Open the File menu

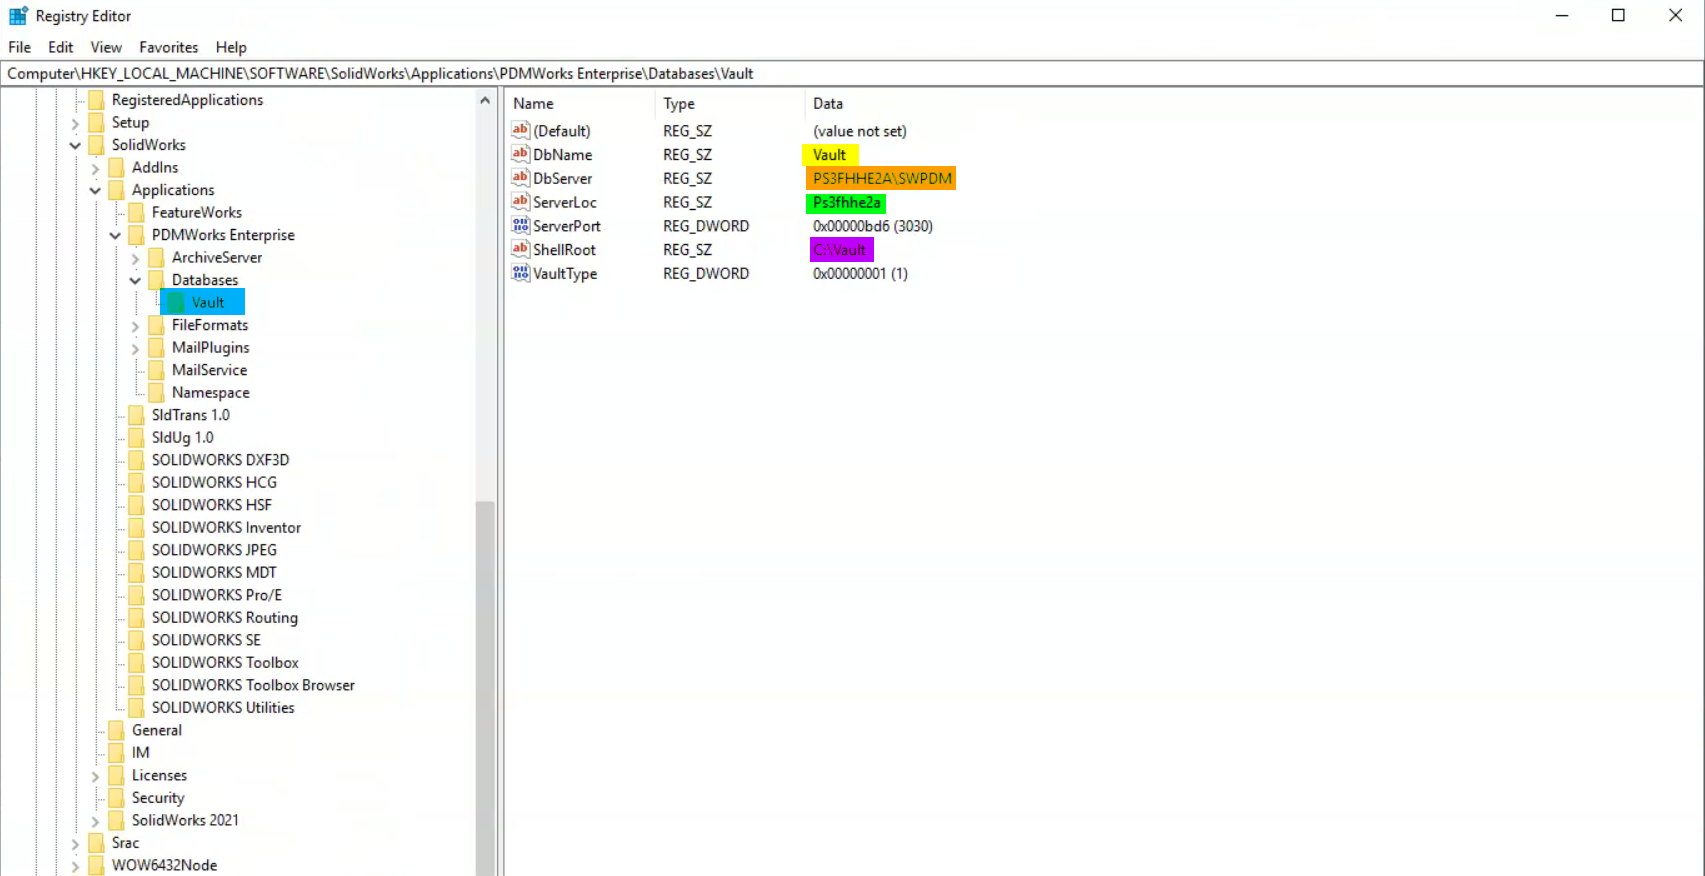click(19, 47)
